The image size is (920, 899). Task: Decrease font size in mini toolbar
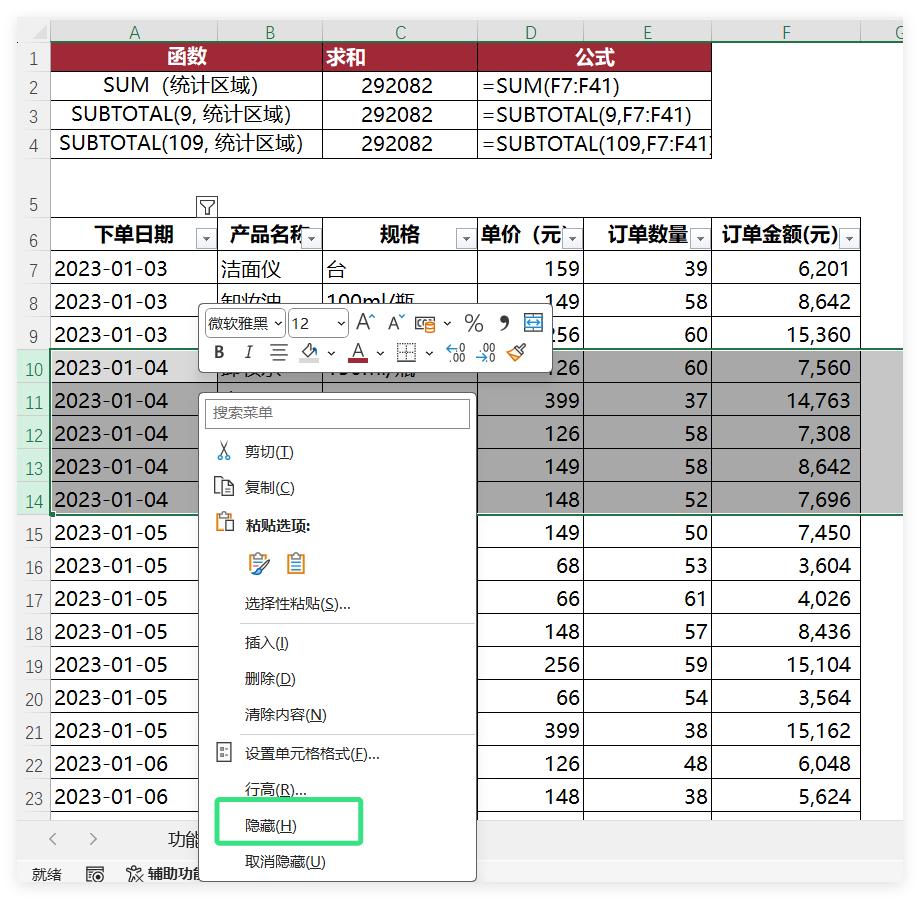(x=396, y=322)
